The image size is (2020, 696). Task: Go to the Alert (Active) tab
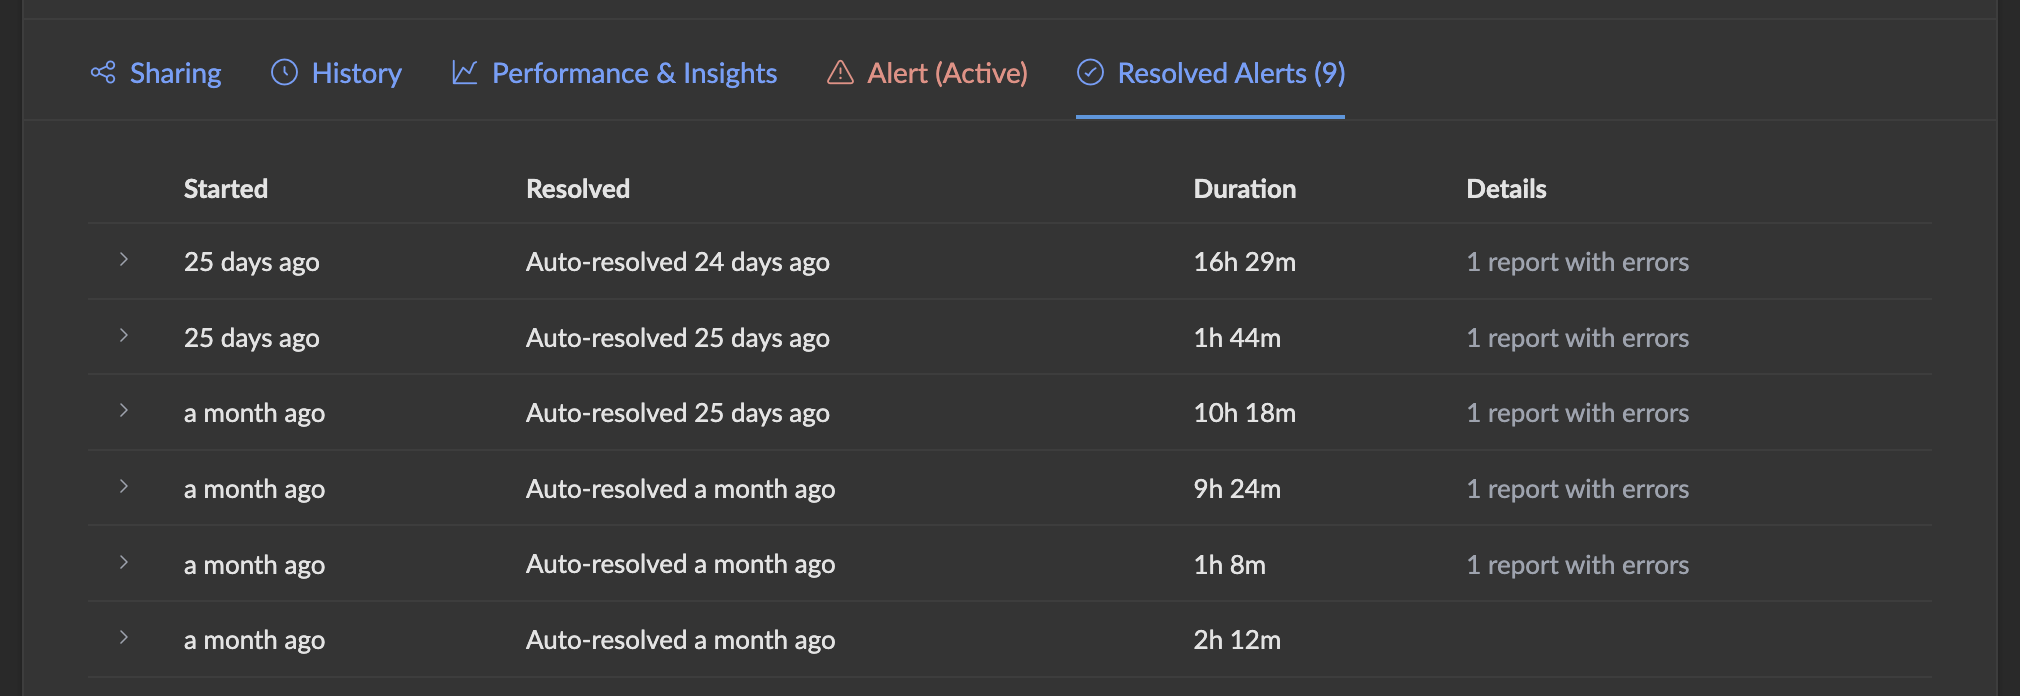(x=928, y=73)
